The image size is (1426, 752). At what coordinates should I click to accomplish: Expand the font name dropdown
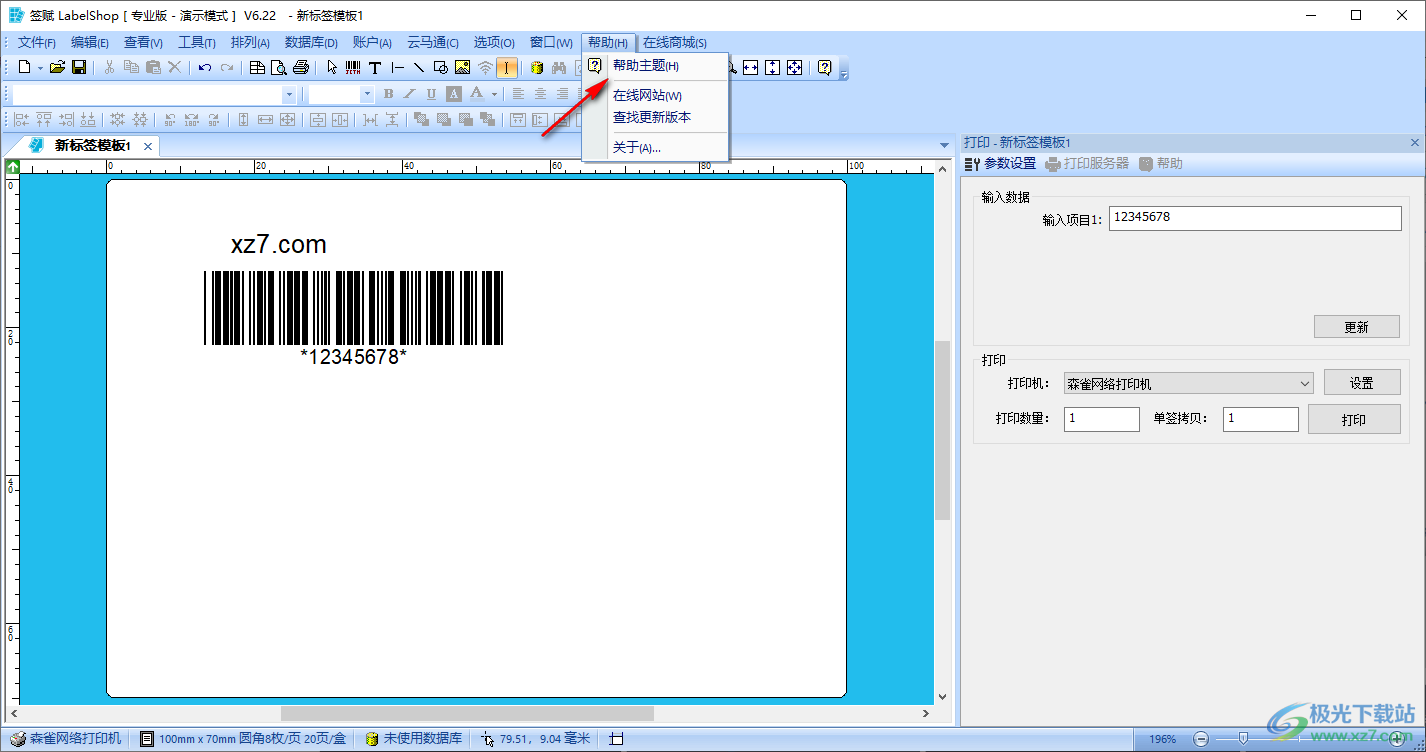tap(290, 94)
